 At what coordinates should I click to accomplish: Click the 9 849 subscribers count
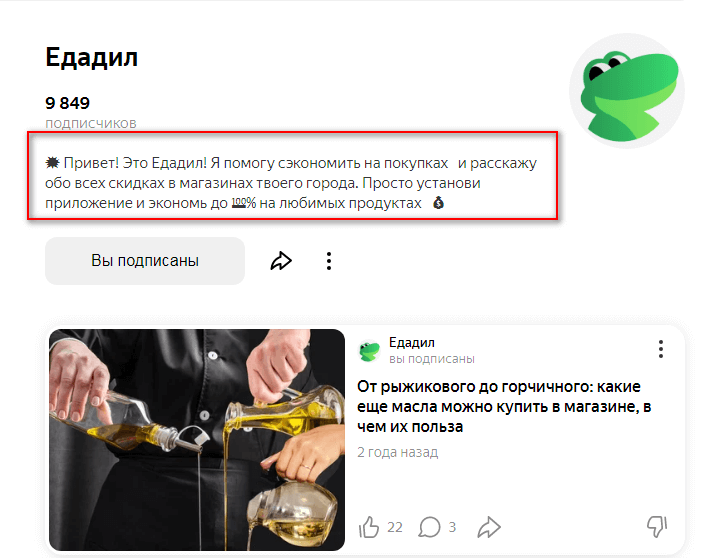(x=67, y=103)
